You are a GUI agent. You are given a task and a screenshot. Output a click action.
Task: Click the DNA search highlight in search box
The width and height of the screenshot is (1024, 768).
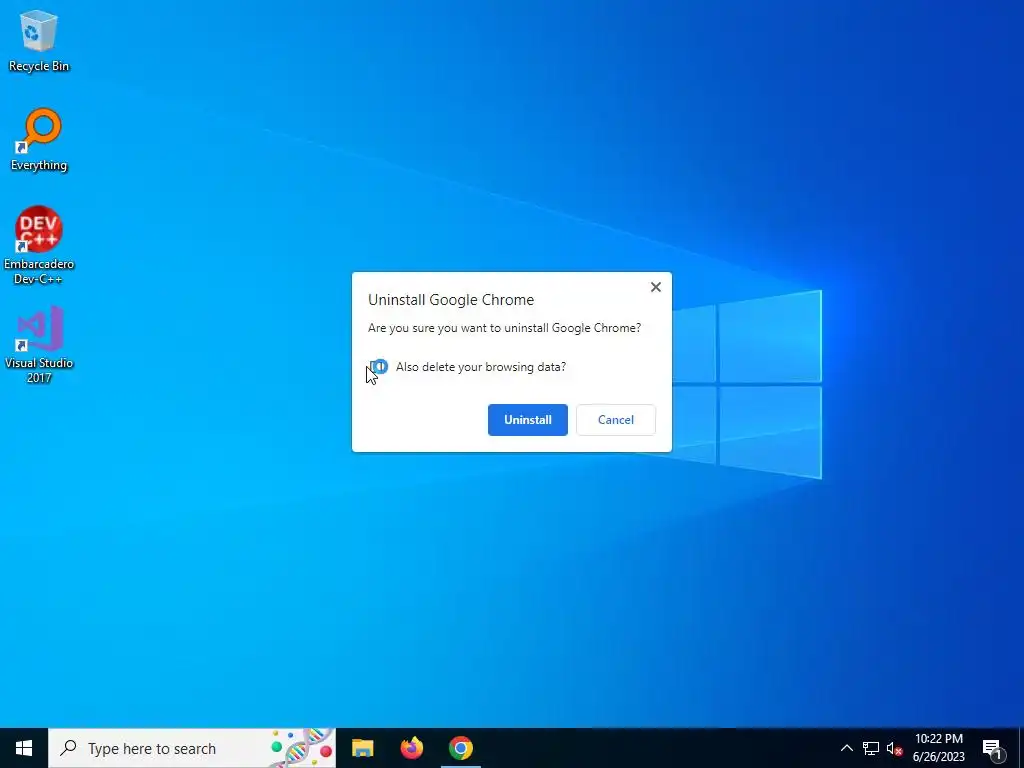[x=302, y=748]
